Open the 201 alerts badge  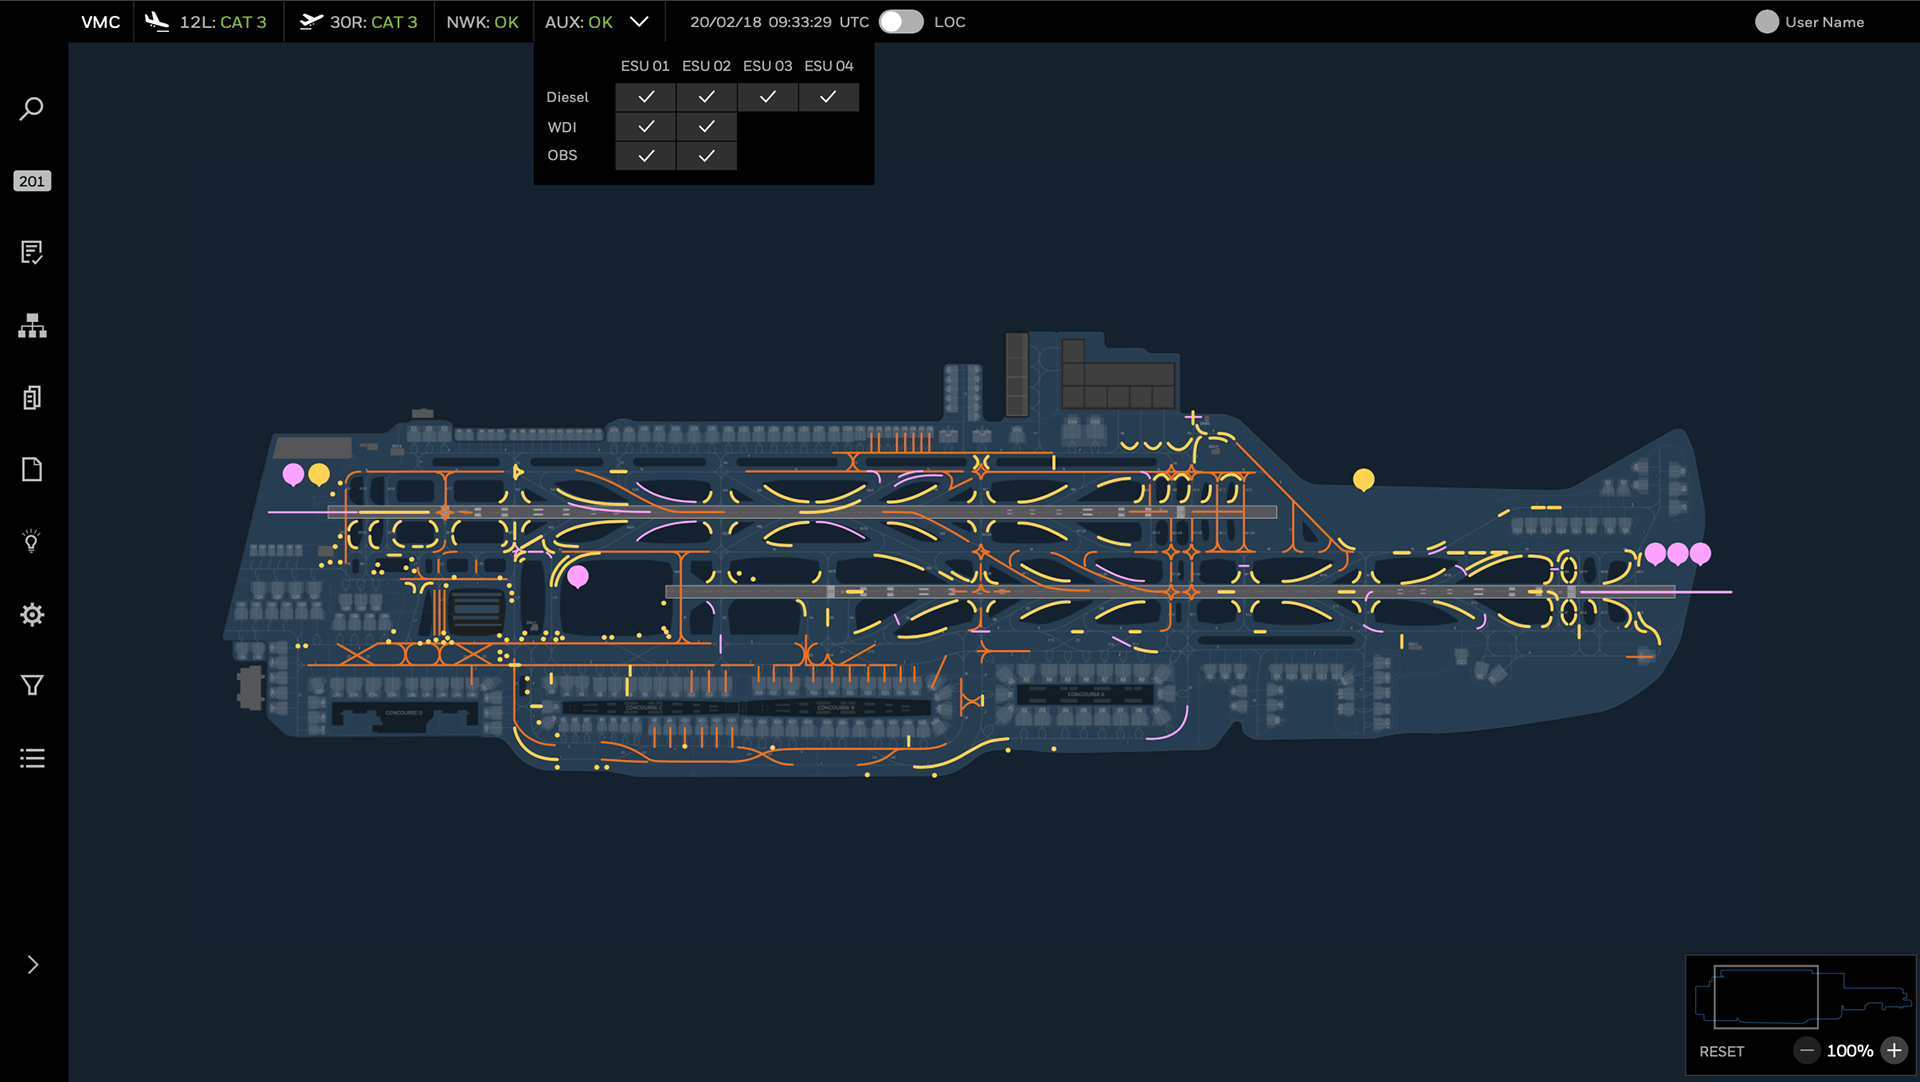coord(32,181)
